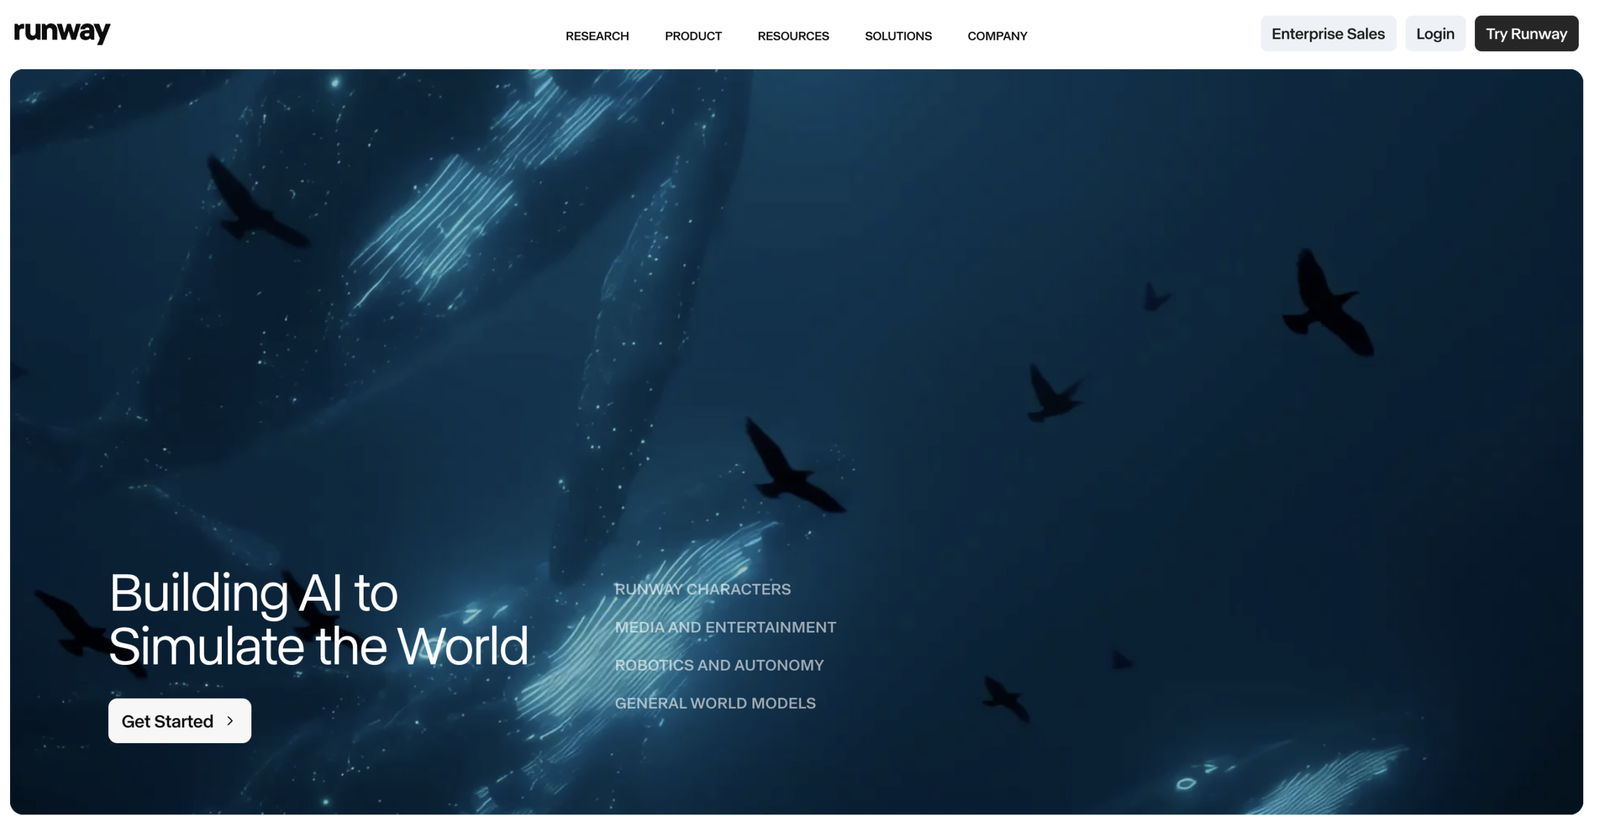This screenshot has height=828, width=1600.
Task: Click the 'Building AI to' headline line
Action: 253,593
